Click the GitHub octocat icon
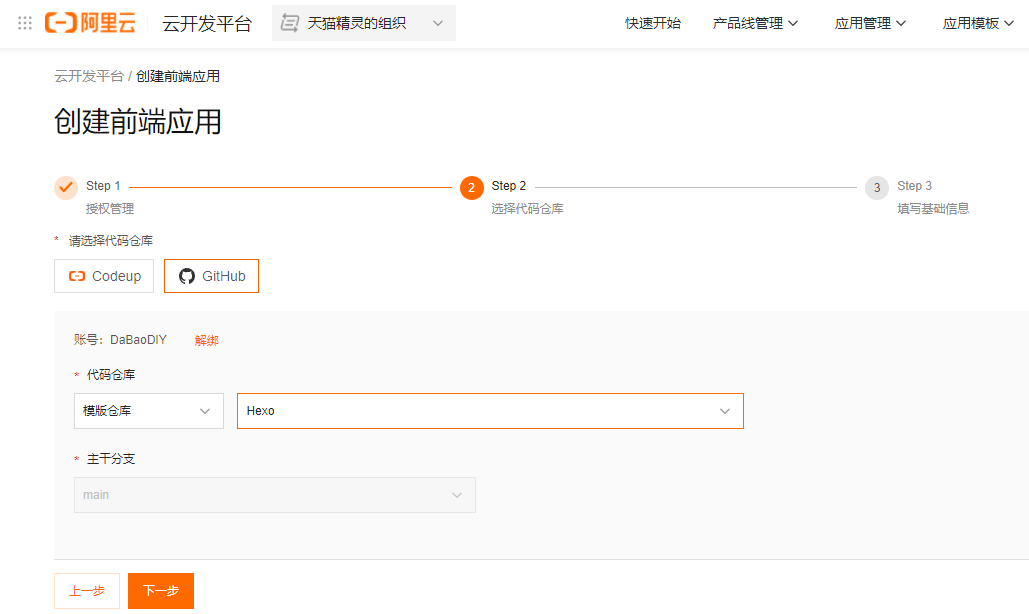Image resolution: width=1029 pixels, height=614 pixels. [x=187, y=276]
